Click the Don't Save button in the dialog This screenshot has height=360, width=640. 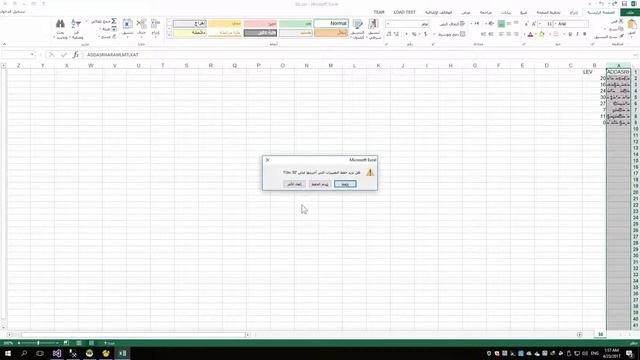coord(320,184)
